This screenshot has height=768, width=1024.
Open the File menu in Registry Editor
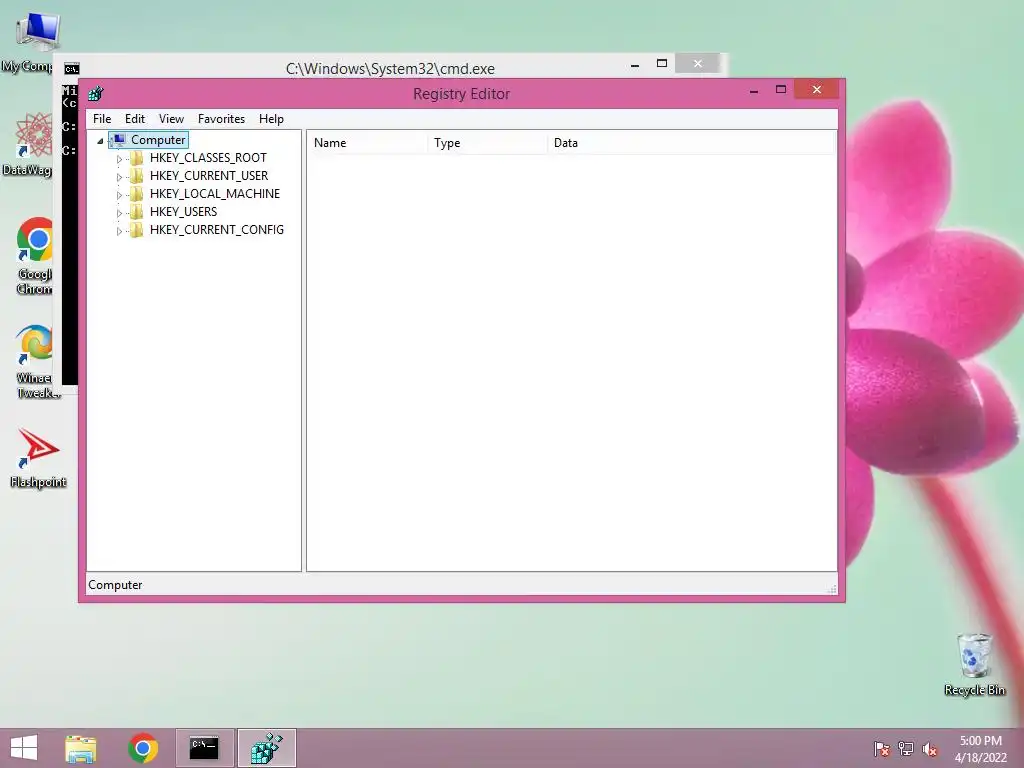pos(102,119)
